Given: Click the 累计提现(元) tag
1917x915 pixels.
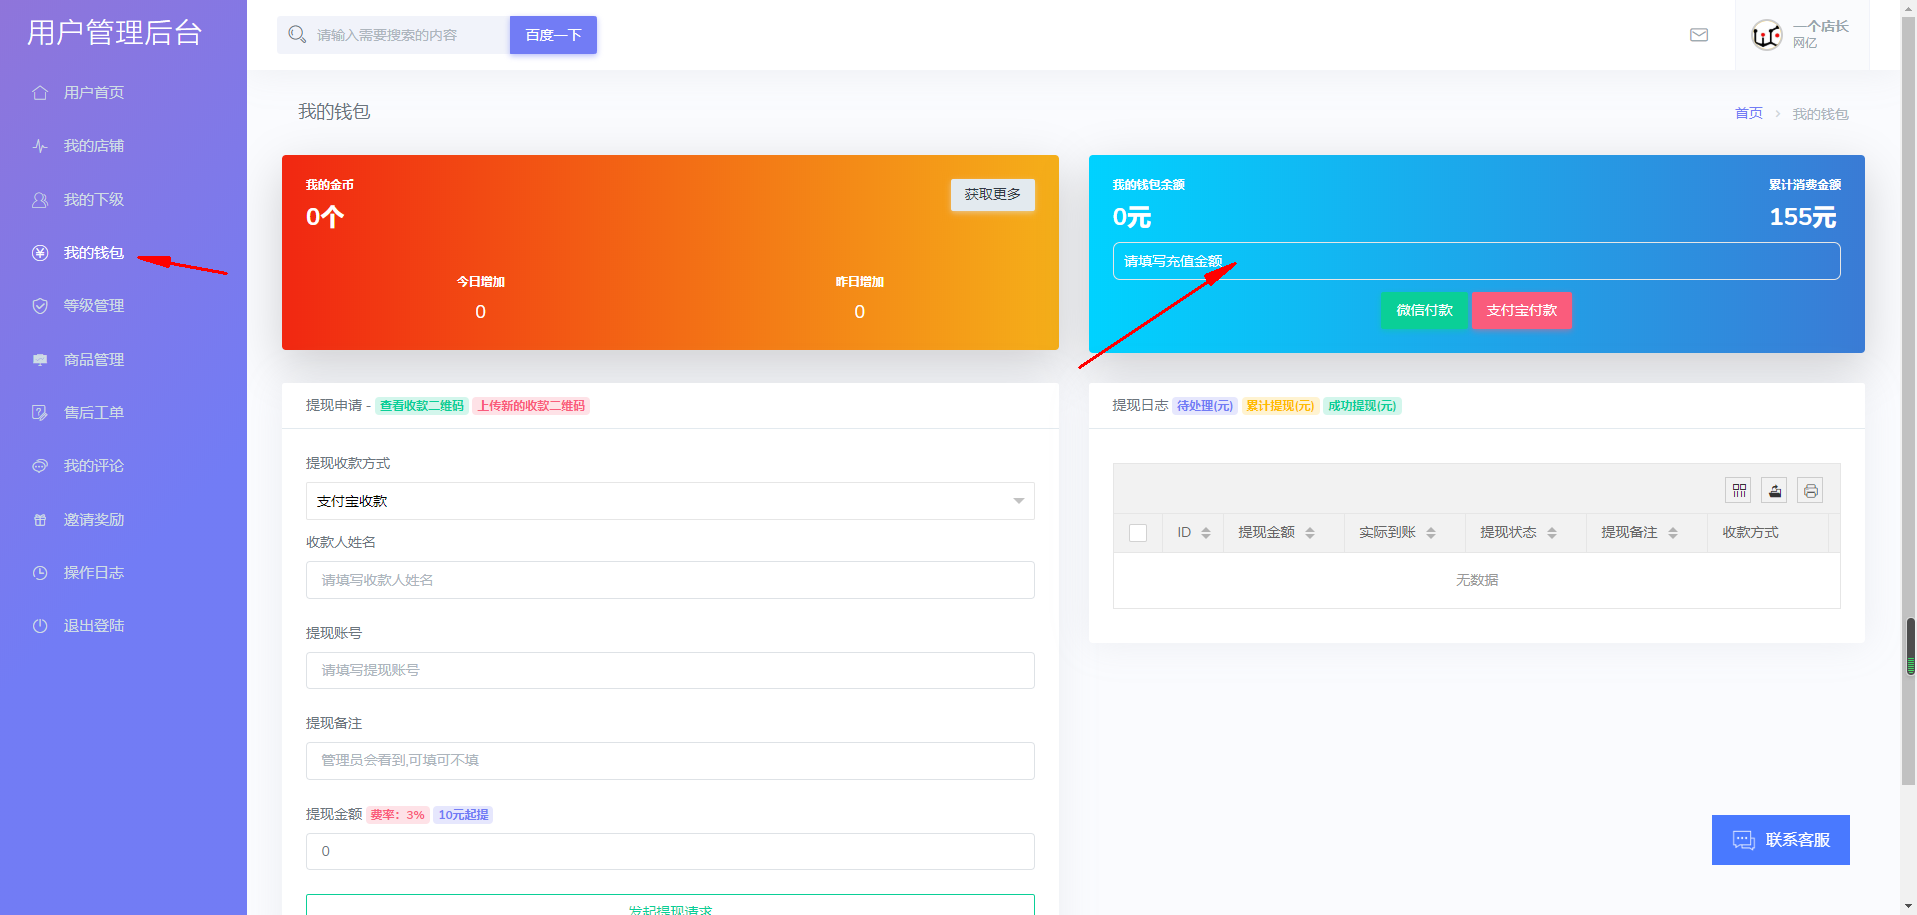Looking at the screenshot, I should (x=1280, y=406).
